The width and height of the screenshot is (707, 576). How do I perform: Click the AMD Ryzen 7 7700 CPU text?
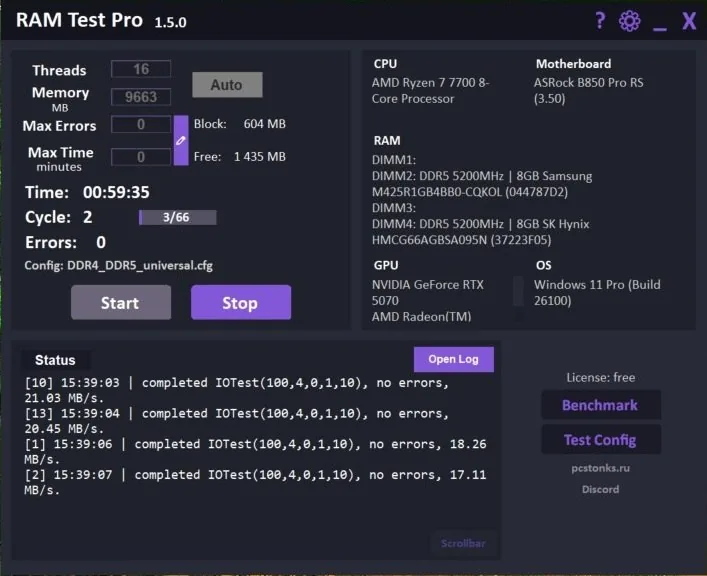pyautogui.click(x=431, y=91)
